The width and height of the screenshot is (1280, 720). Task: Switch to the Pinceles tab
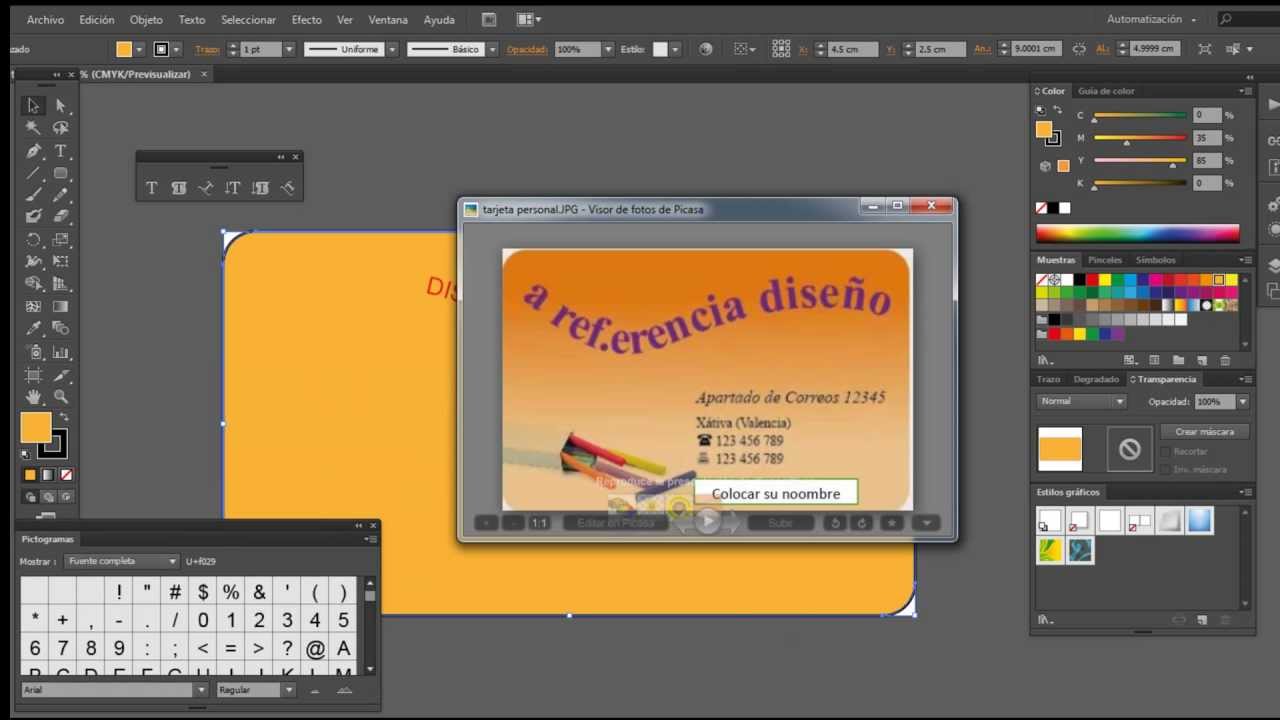tap(1105, 260)
